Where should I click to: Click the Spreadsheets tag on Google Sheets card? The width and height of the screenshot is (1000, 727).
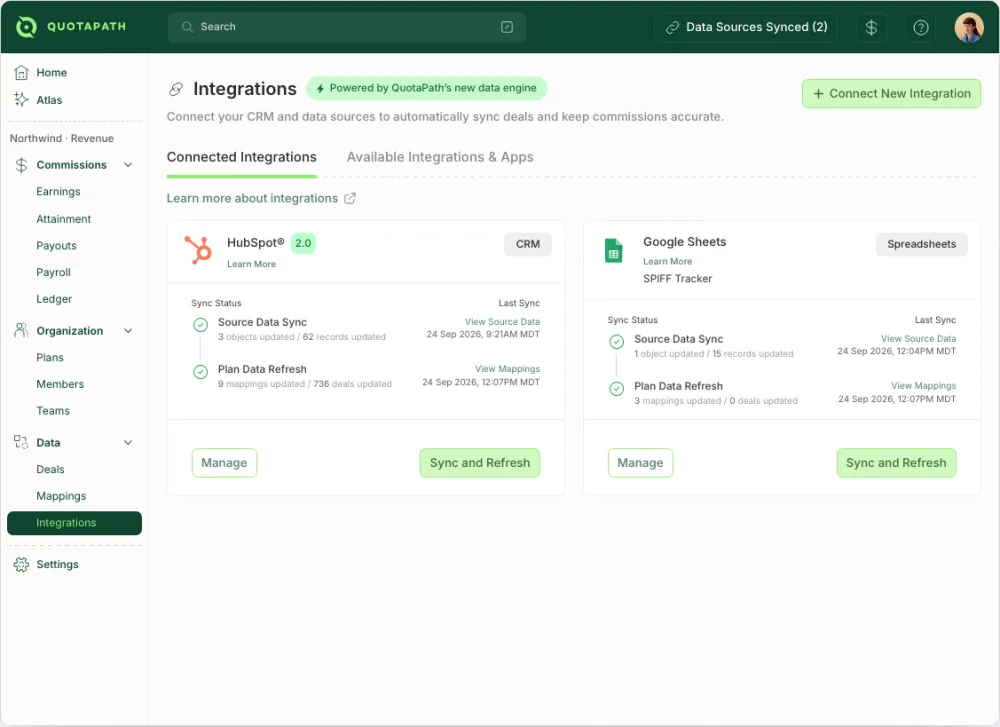922,244
